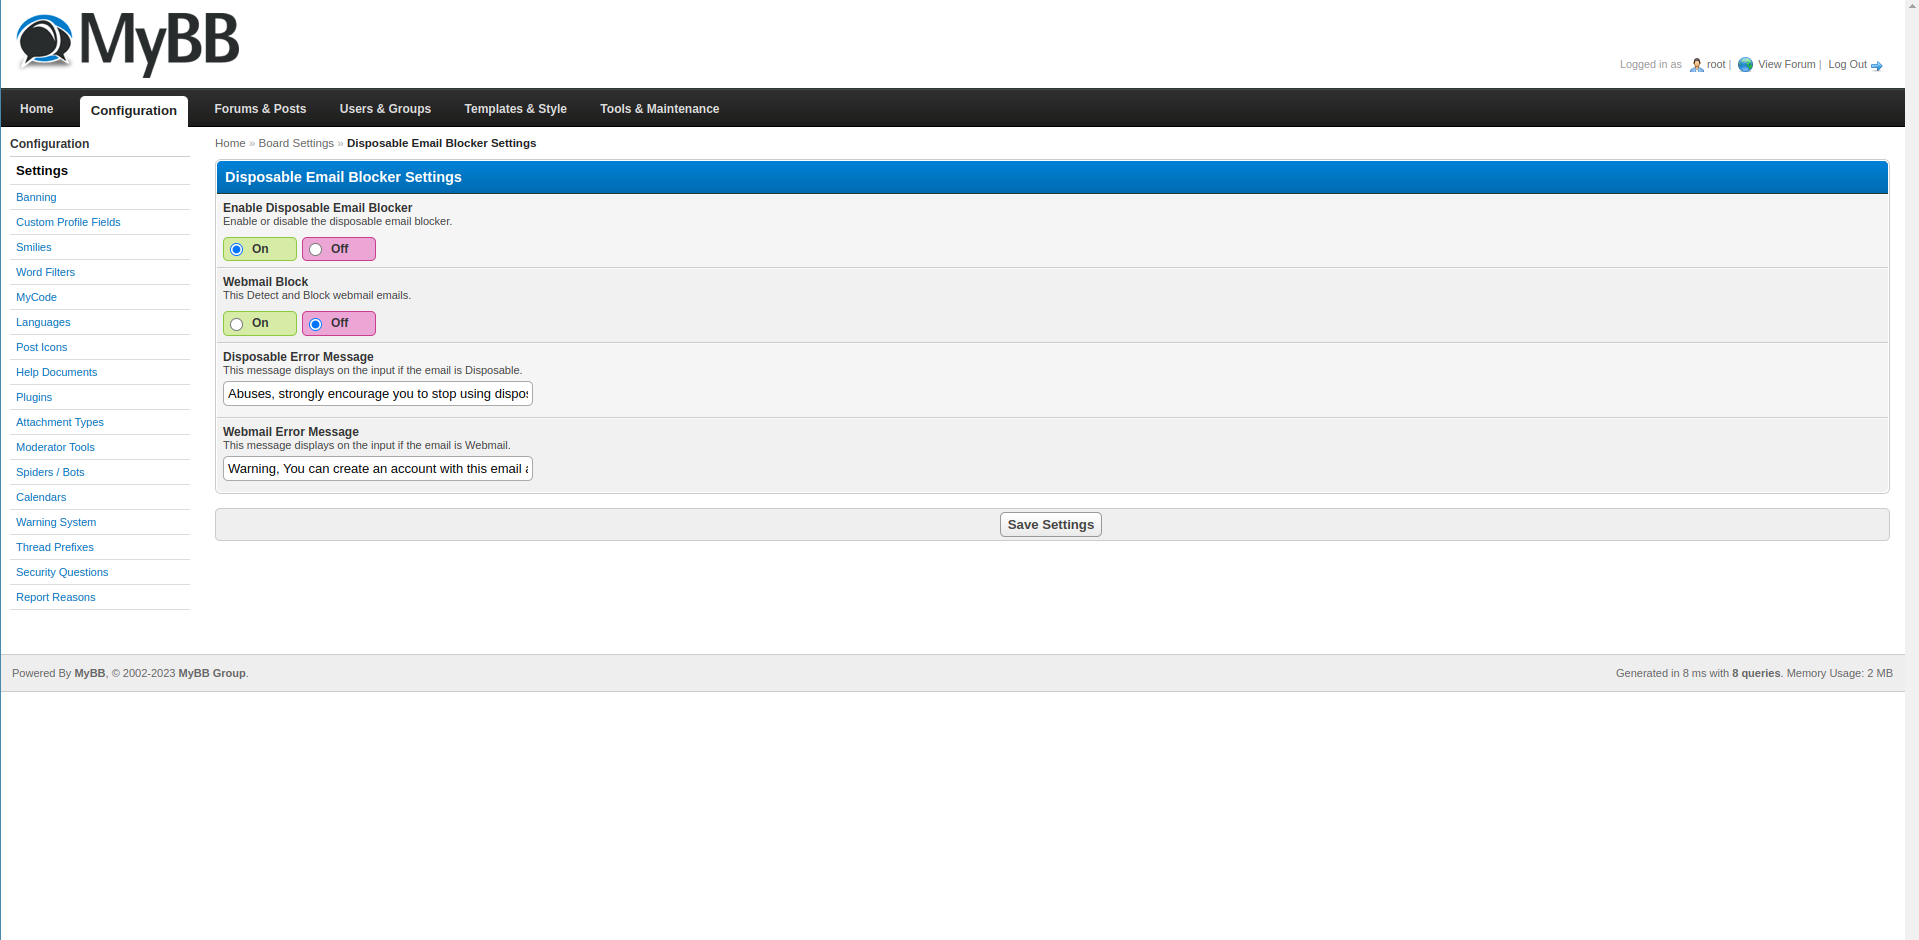Select Off for Webmail Block
This screenshot has height=940, width=1919.
(316, 324)
